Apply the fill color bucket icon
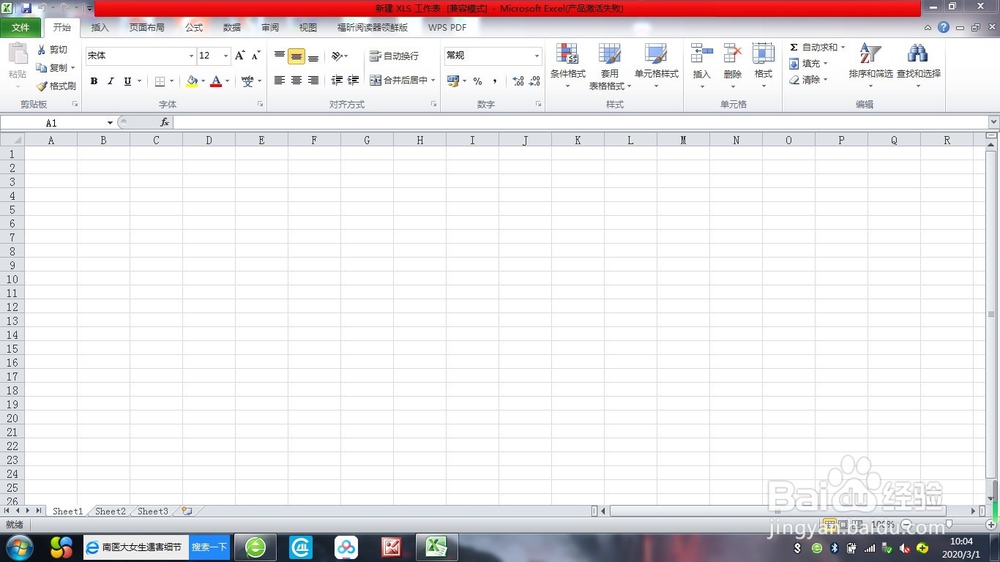 (191, 81)
